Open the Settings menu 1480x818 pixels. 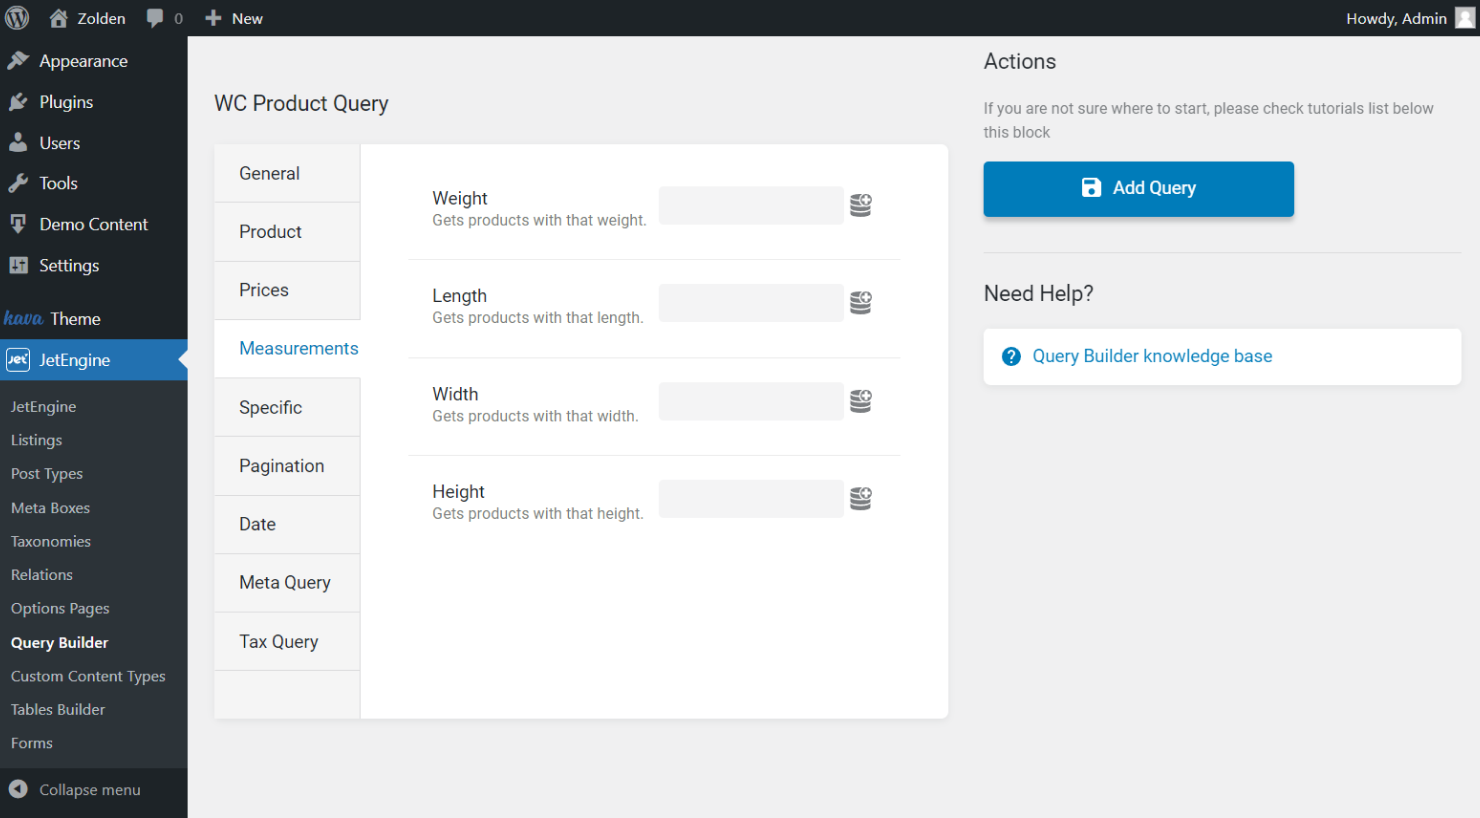point(93,265)
